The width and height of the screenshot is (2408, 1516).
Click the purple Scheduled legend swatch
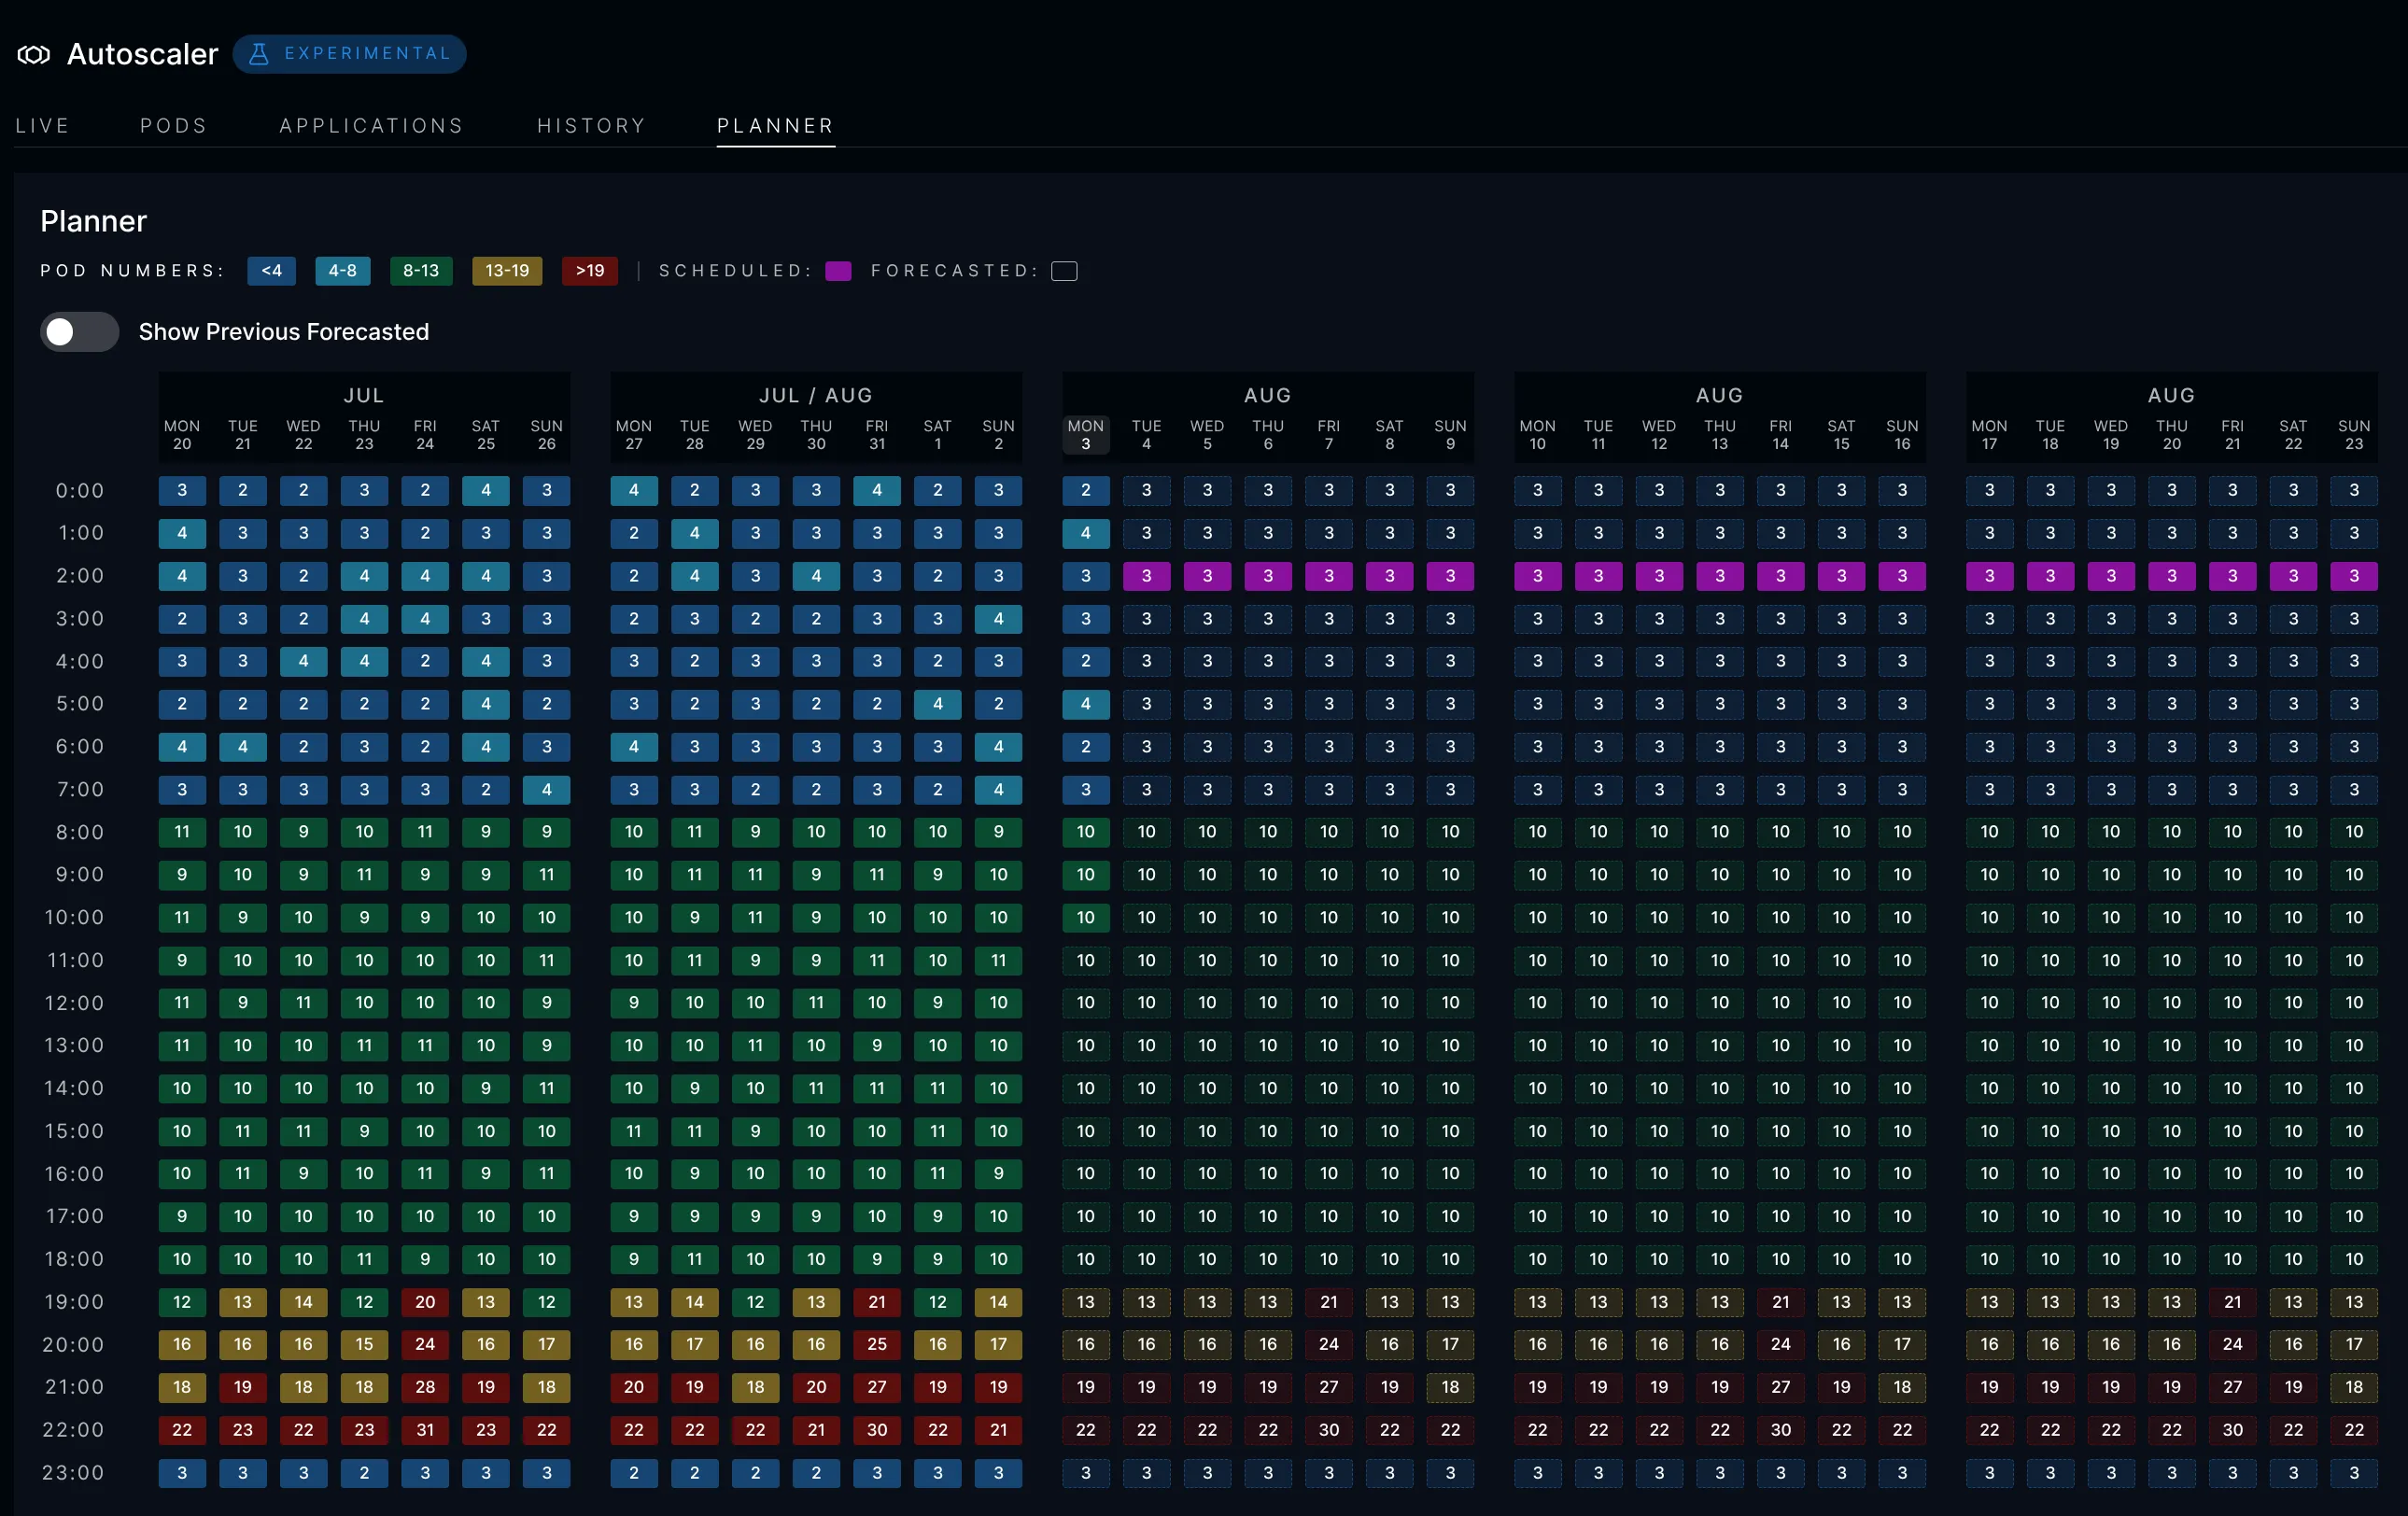(838, 271)
